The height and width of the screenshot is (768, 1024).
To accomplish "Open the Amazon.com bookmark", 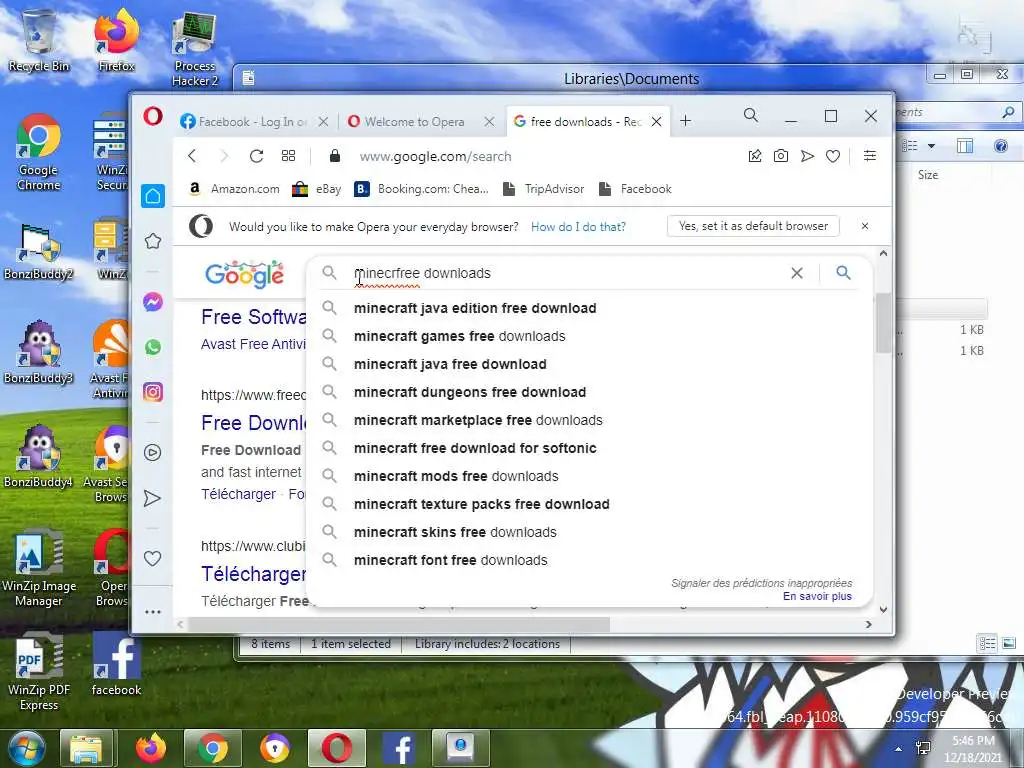I will (234, 189).
